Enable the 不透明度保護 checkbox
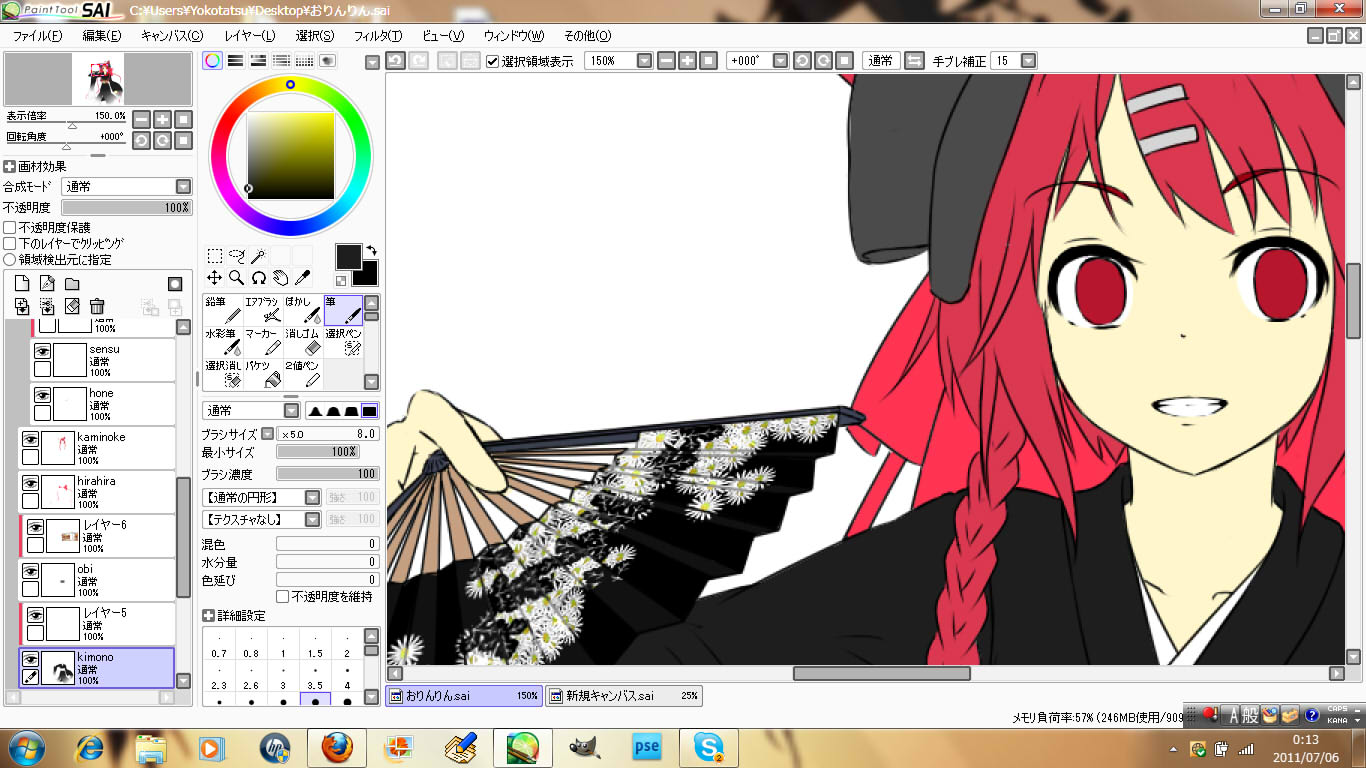1366x769 pixels. coord(10,228)
